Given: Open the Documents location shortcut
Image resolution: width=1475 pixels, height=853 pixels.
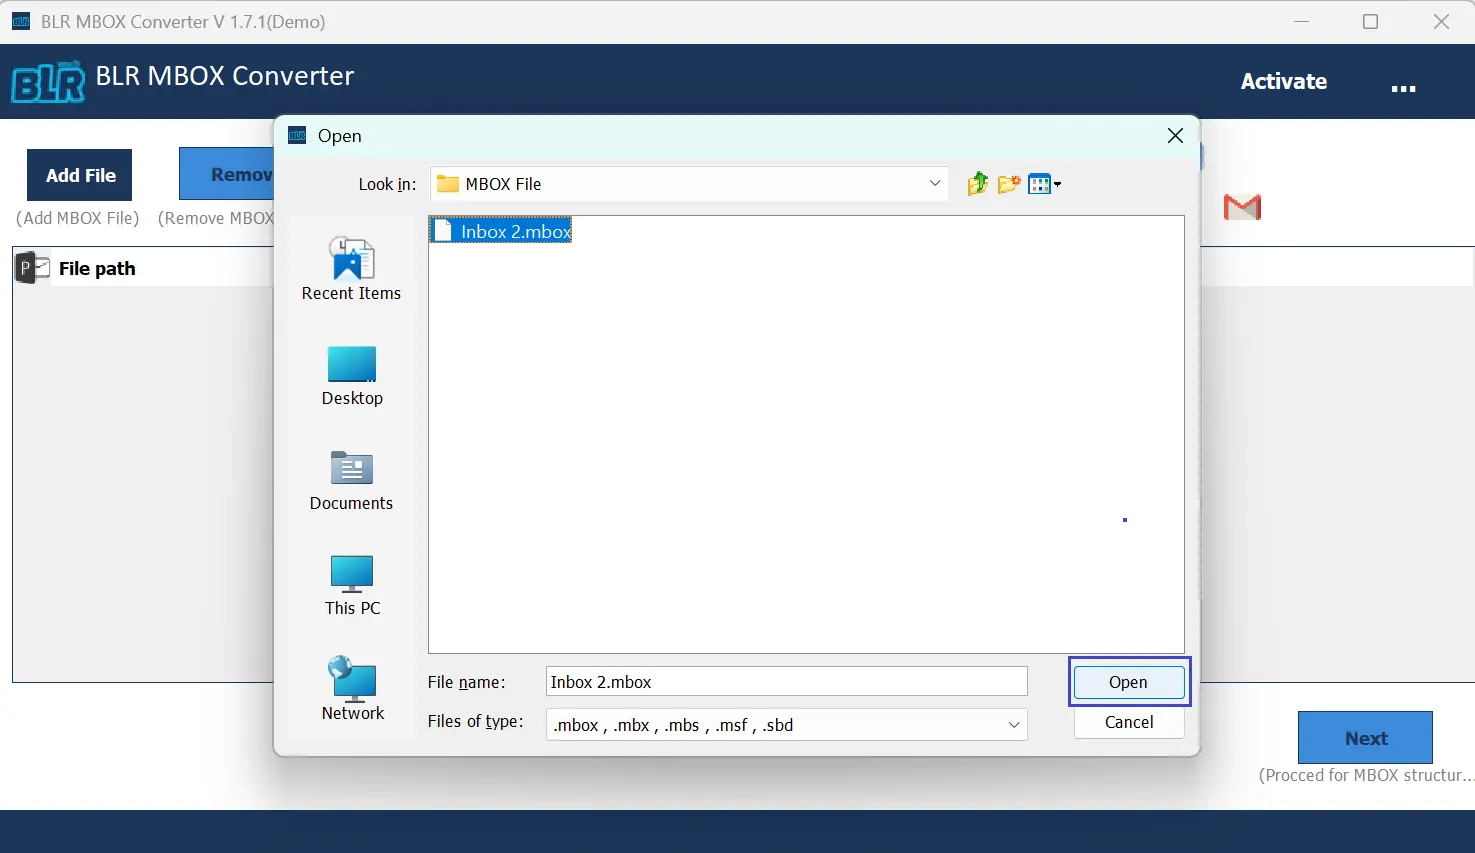Looking at the screenshot, I should [x=351, y=481].
